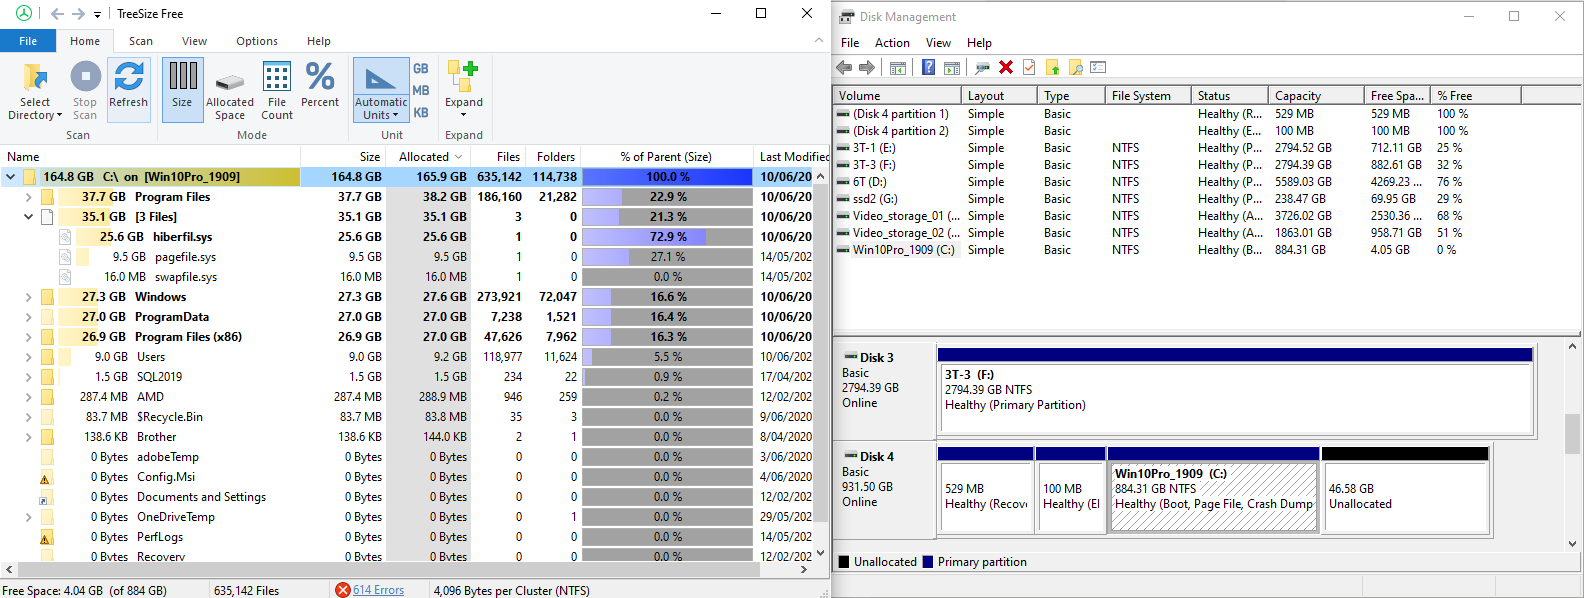Select Automatic Units in ribbon
Image resolution: width=1584 pixels, height=598 pixels.
point(381,91)
